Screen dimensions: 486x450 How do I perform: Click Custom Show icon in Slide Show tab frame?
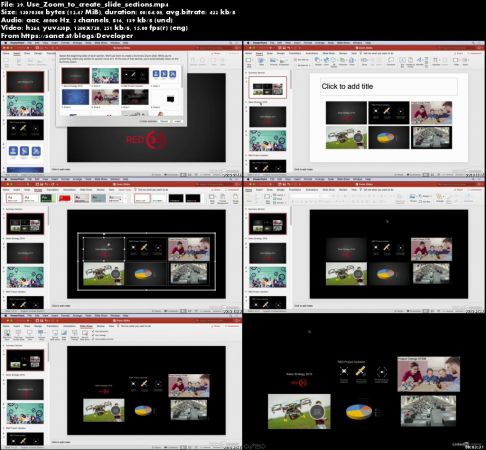click(x=41, y=334)
